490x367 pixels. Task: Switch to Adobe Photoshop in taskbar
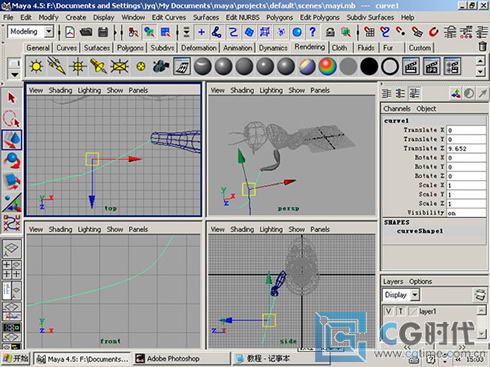[173, 359]
